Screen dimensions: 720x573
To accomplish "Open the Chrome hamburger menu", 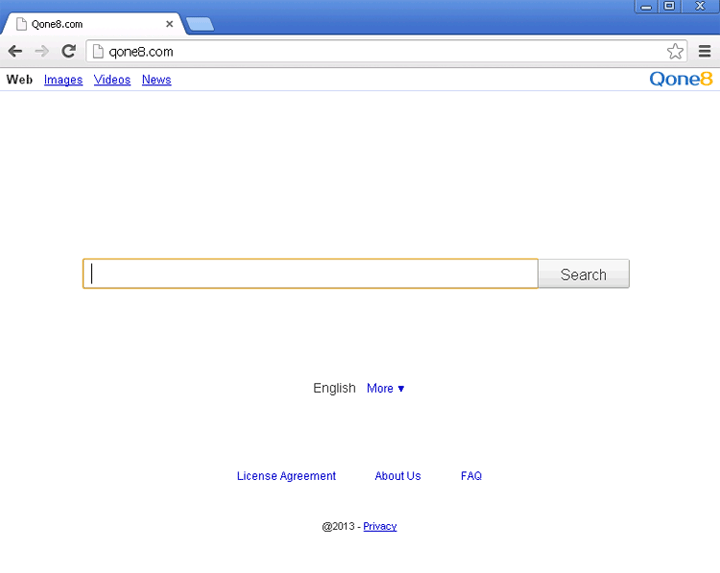I will click(705, 51).
